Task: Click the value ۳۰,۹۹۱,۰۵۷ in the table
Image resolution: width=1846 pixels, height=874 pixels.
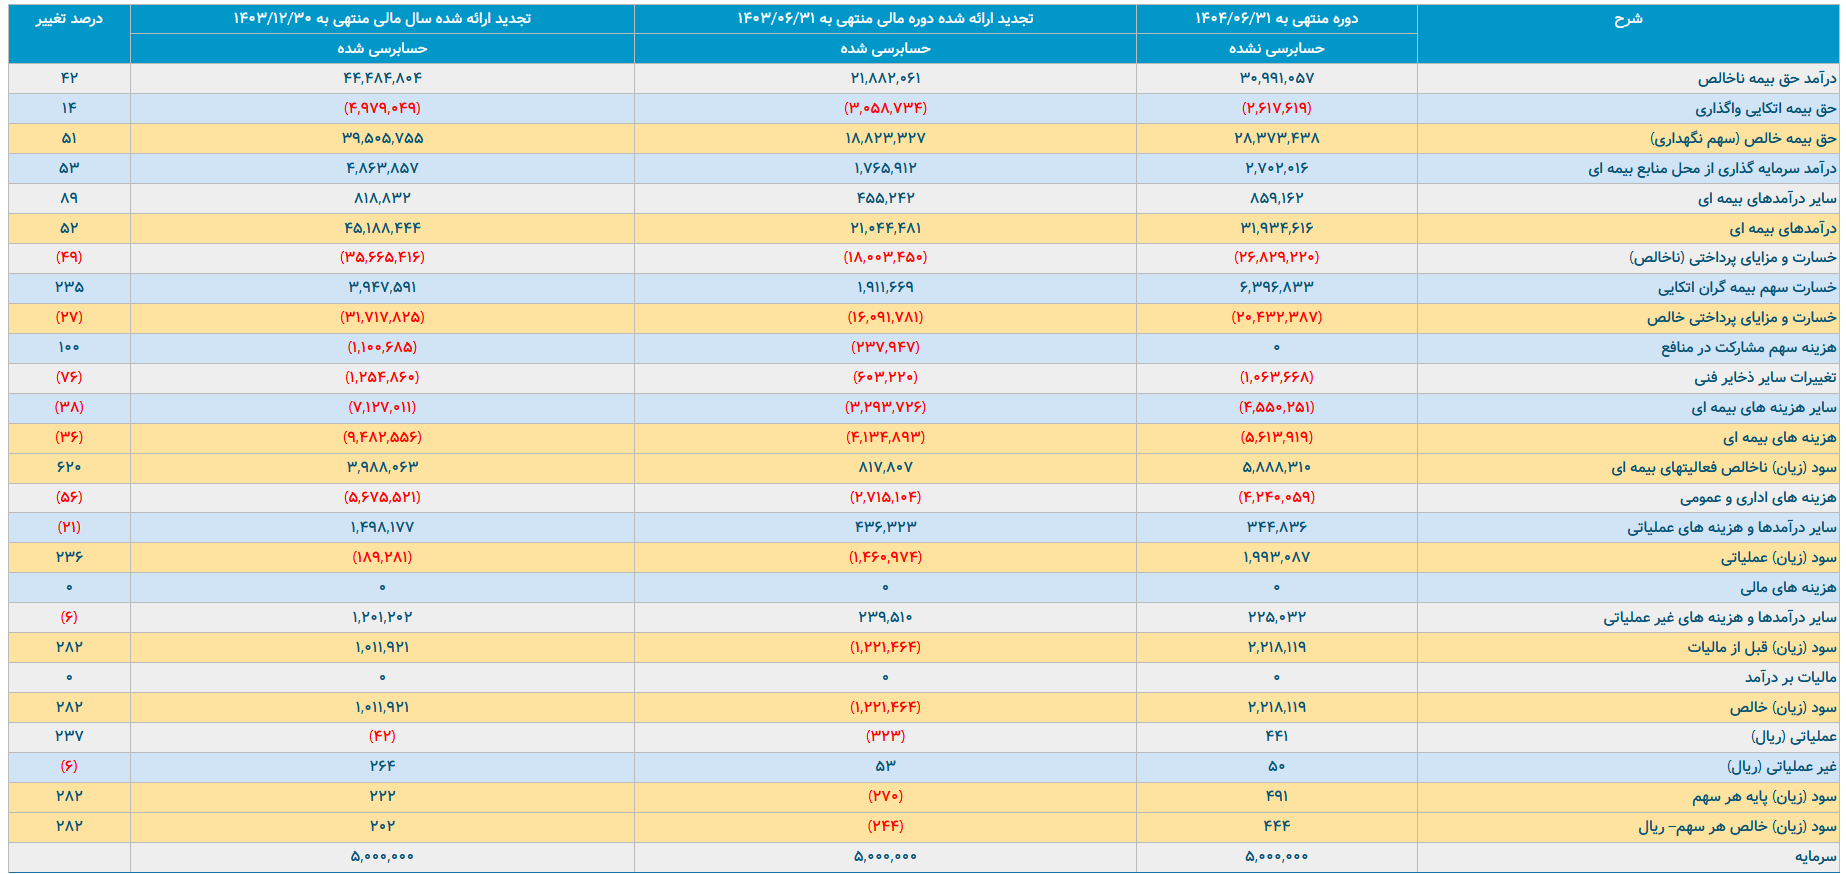Action: pyautogui.click(x=1276, y=78)
